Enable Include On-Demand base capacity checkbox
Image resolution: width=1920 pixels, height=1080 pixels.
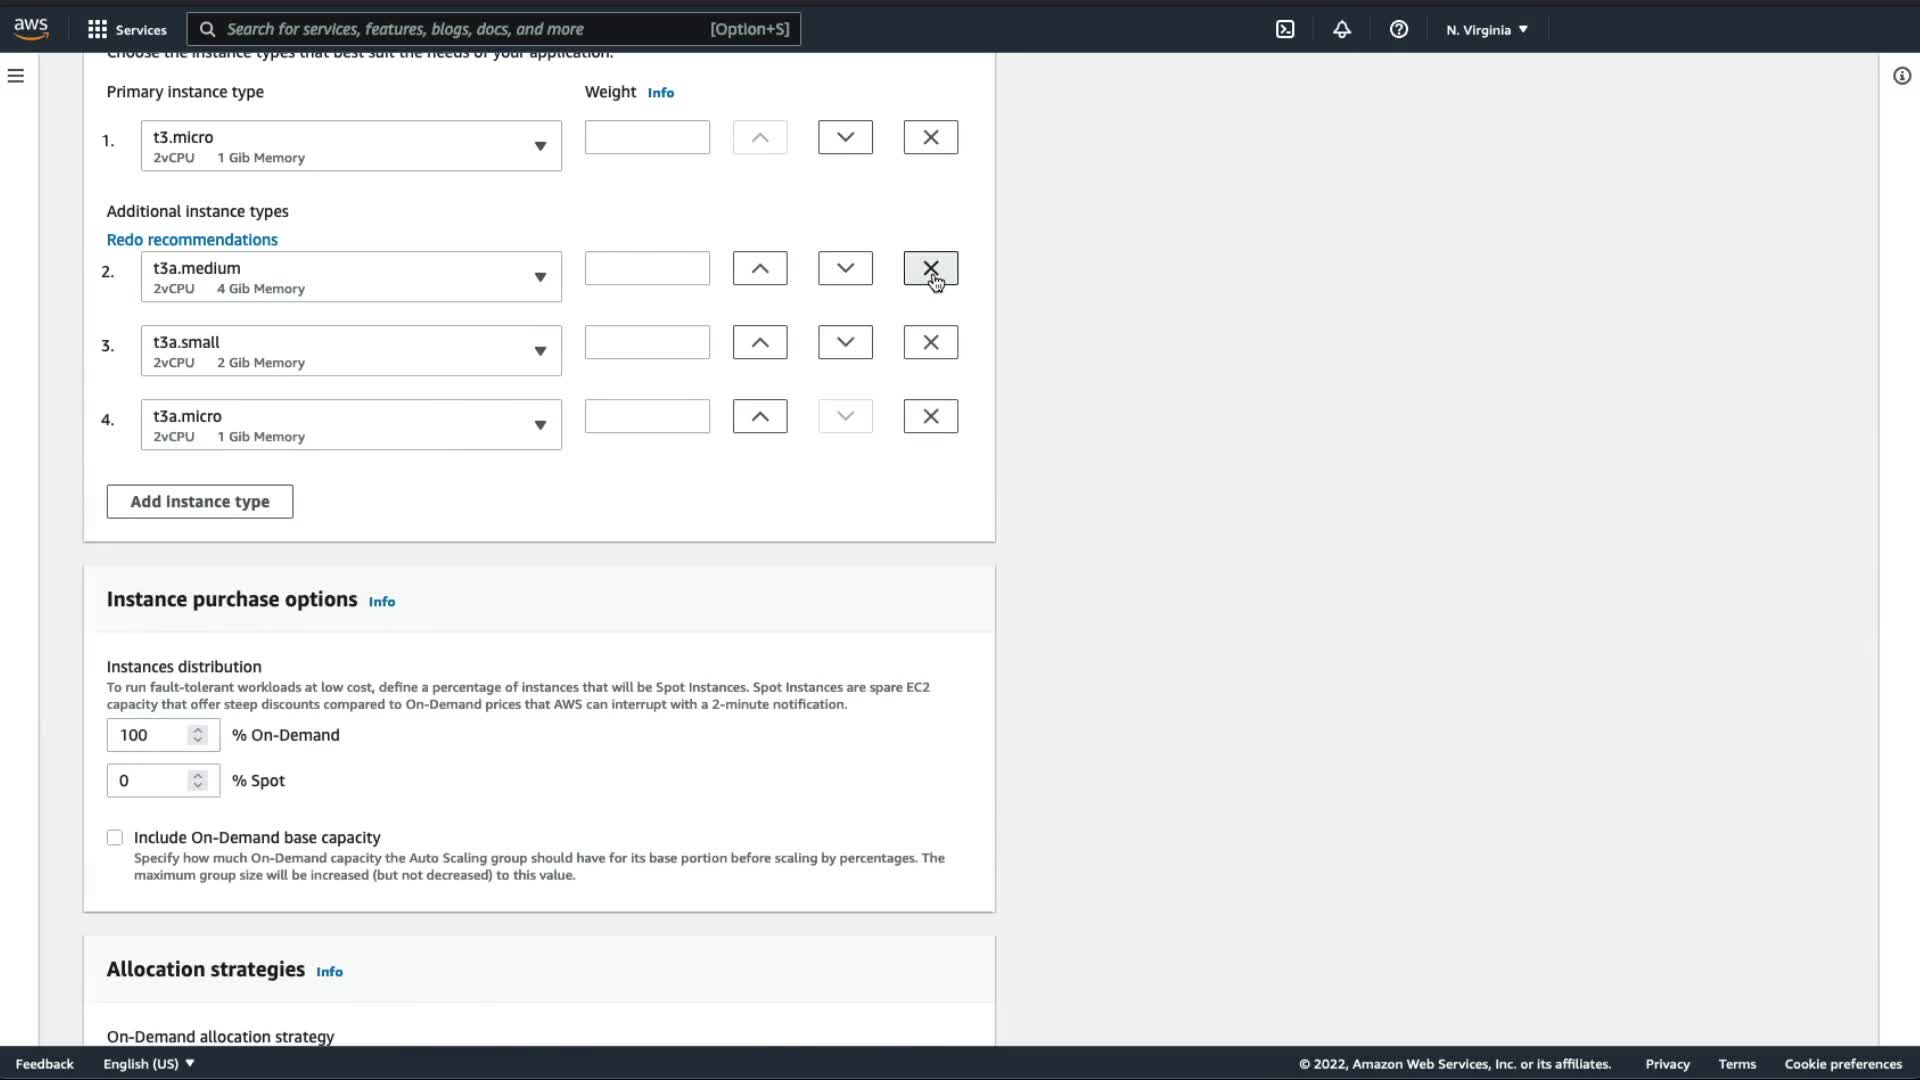click(115, 838)
